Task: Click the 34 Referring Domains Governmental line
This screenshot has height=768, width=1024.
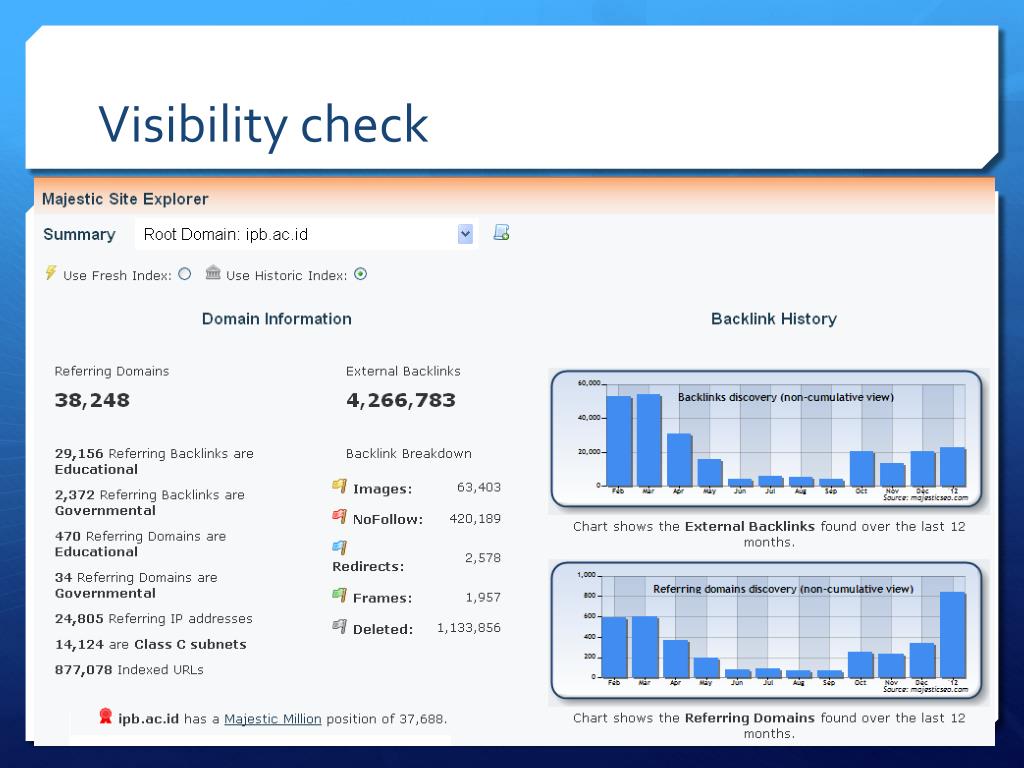Action: [136, 585]
